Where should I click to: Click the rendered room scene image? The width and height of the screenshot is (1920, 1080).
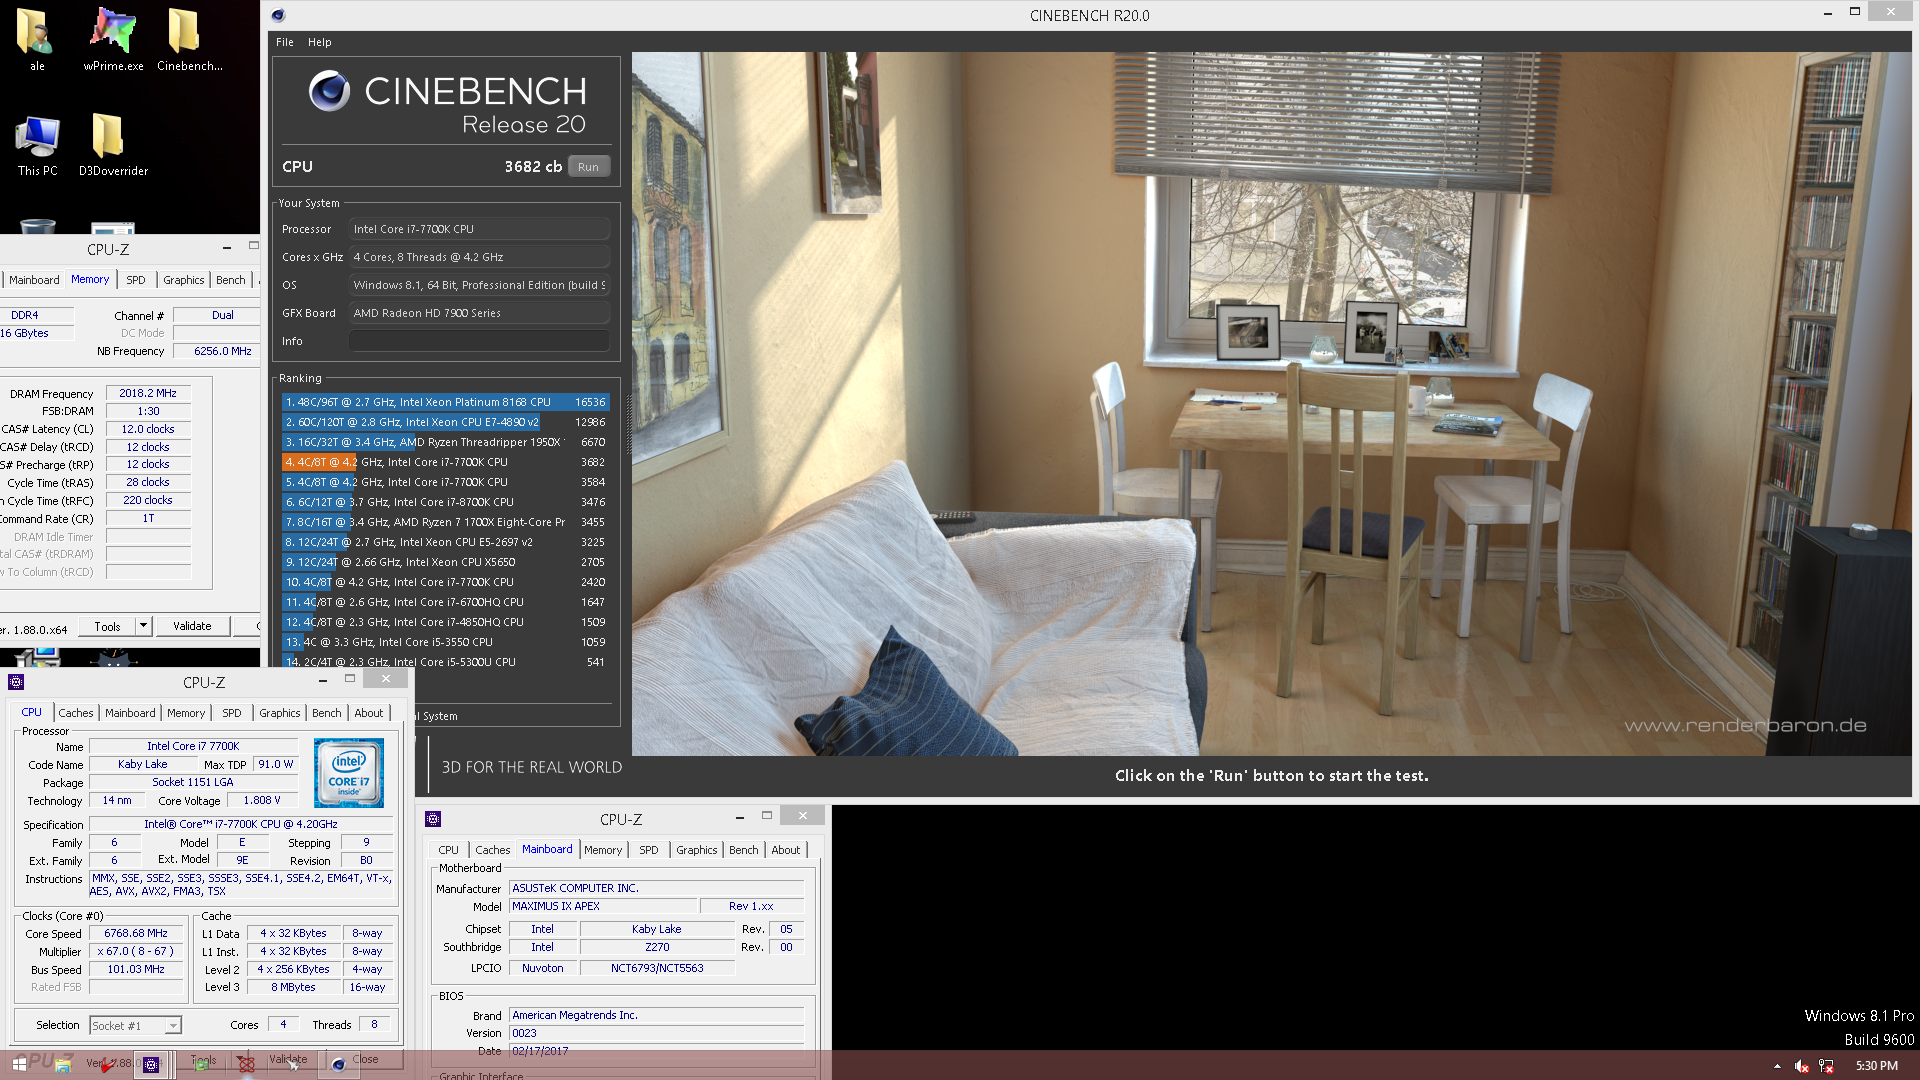coord(1271,403)
